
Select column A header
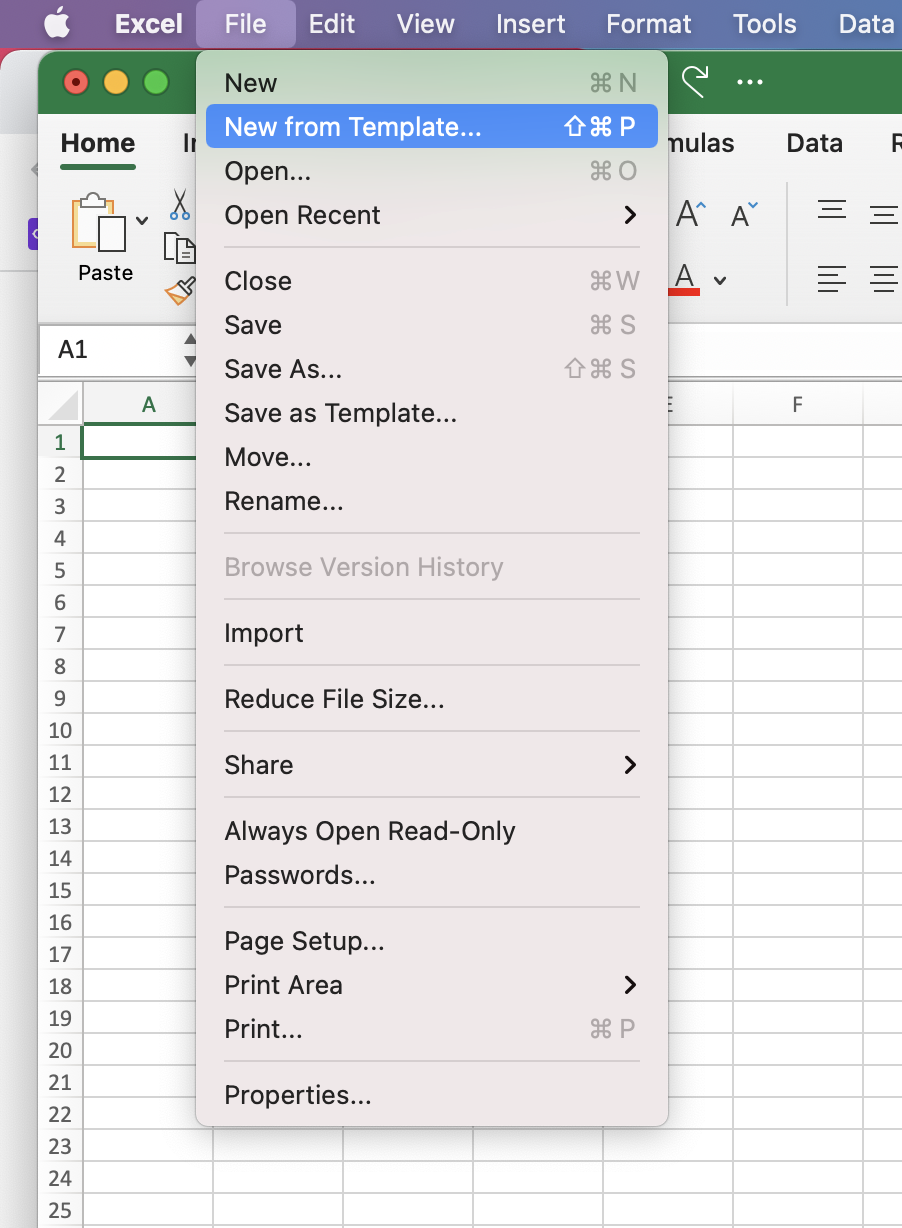148,404
